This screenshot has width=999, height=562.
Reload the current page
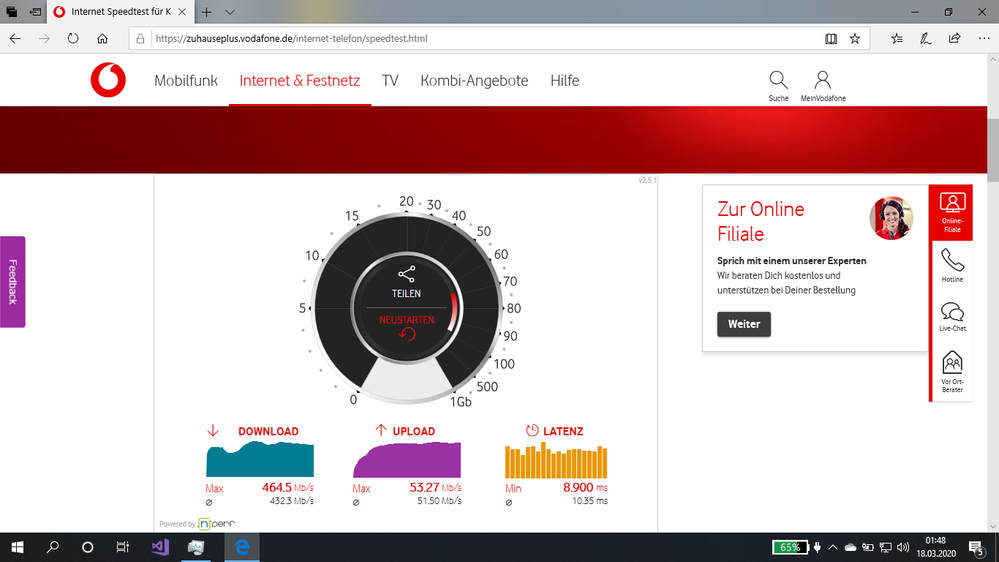tap(73, 39)
